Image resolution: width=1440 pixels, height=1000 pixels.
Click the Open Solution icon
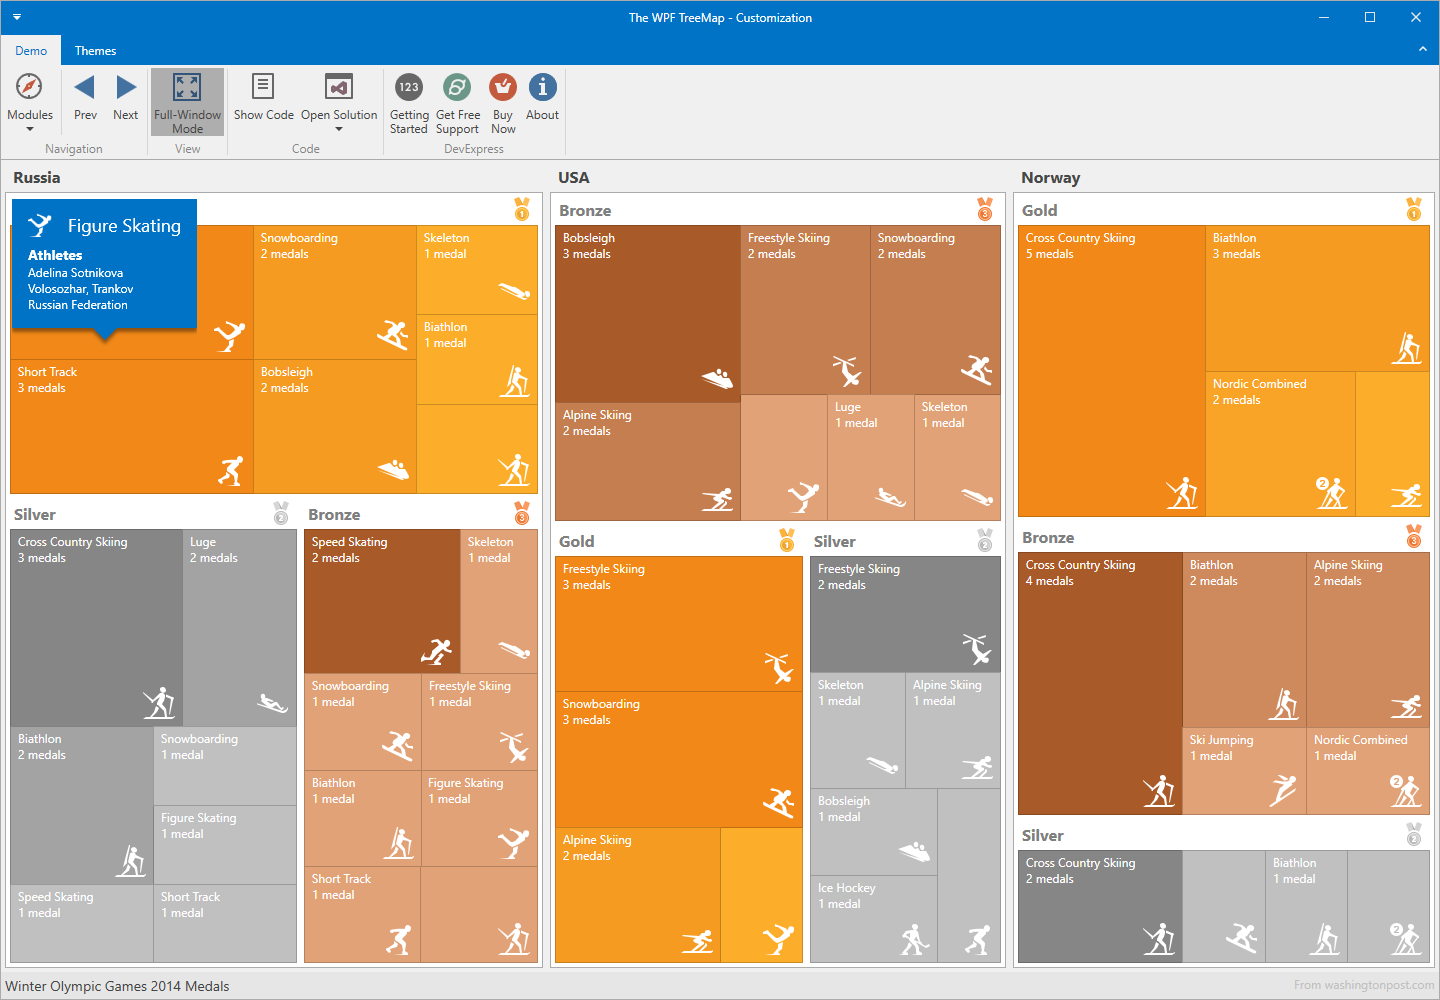338,87
